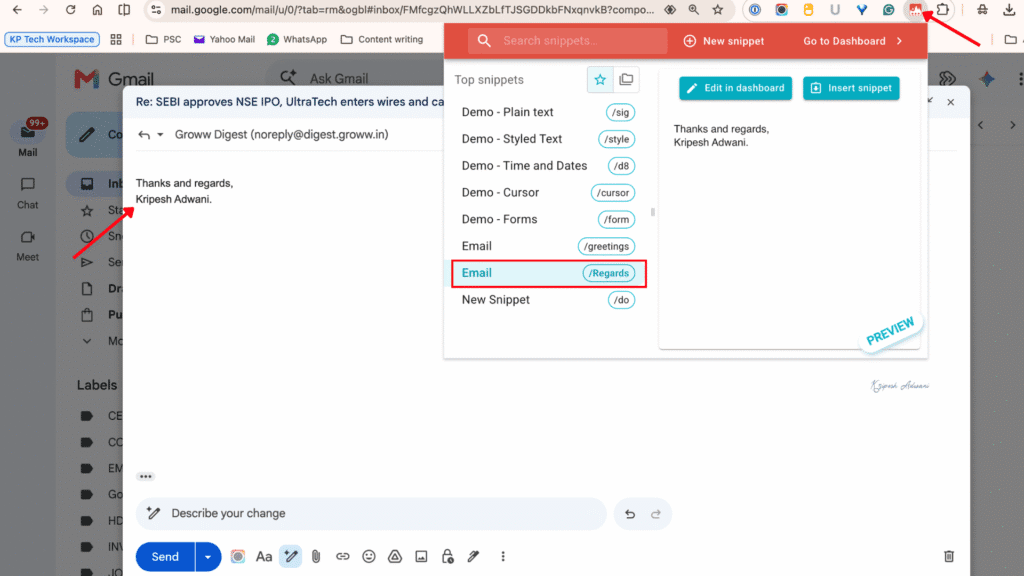
Task: Send the email
Action: 165,557
